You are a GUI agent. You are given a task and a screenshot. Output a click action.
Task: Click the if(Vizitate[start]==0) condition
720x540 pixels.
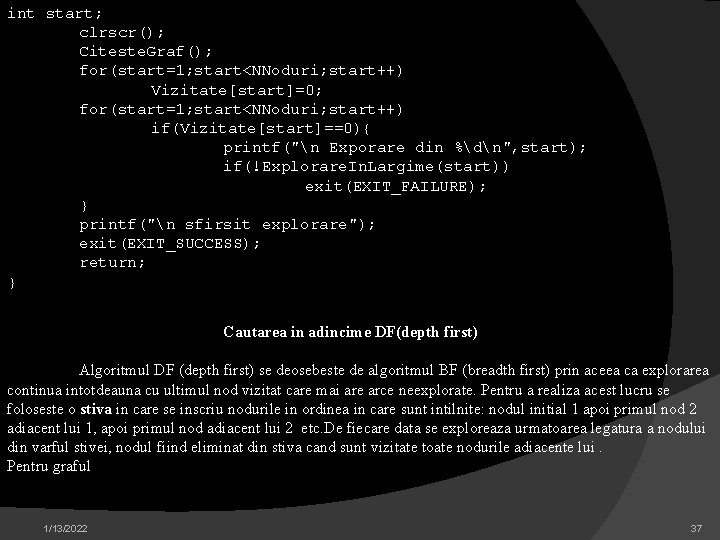pos(260,128)
